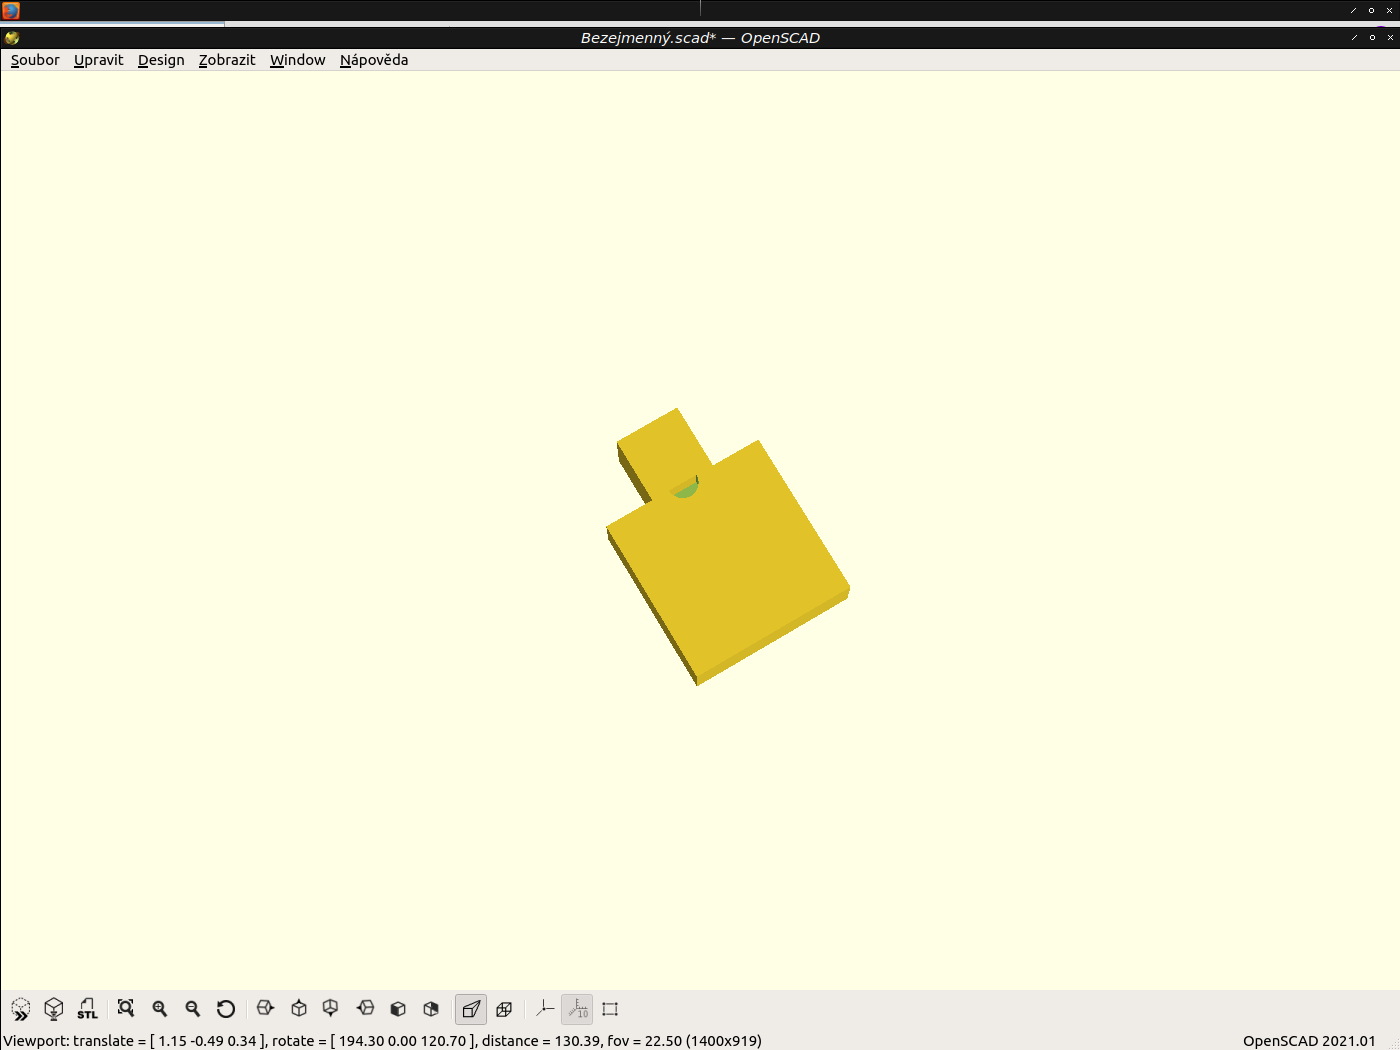1400x1050 pixels.
Task: Toggle the scale markers overlay
Action: click(577, 1009)
